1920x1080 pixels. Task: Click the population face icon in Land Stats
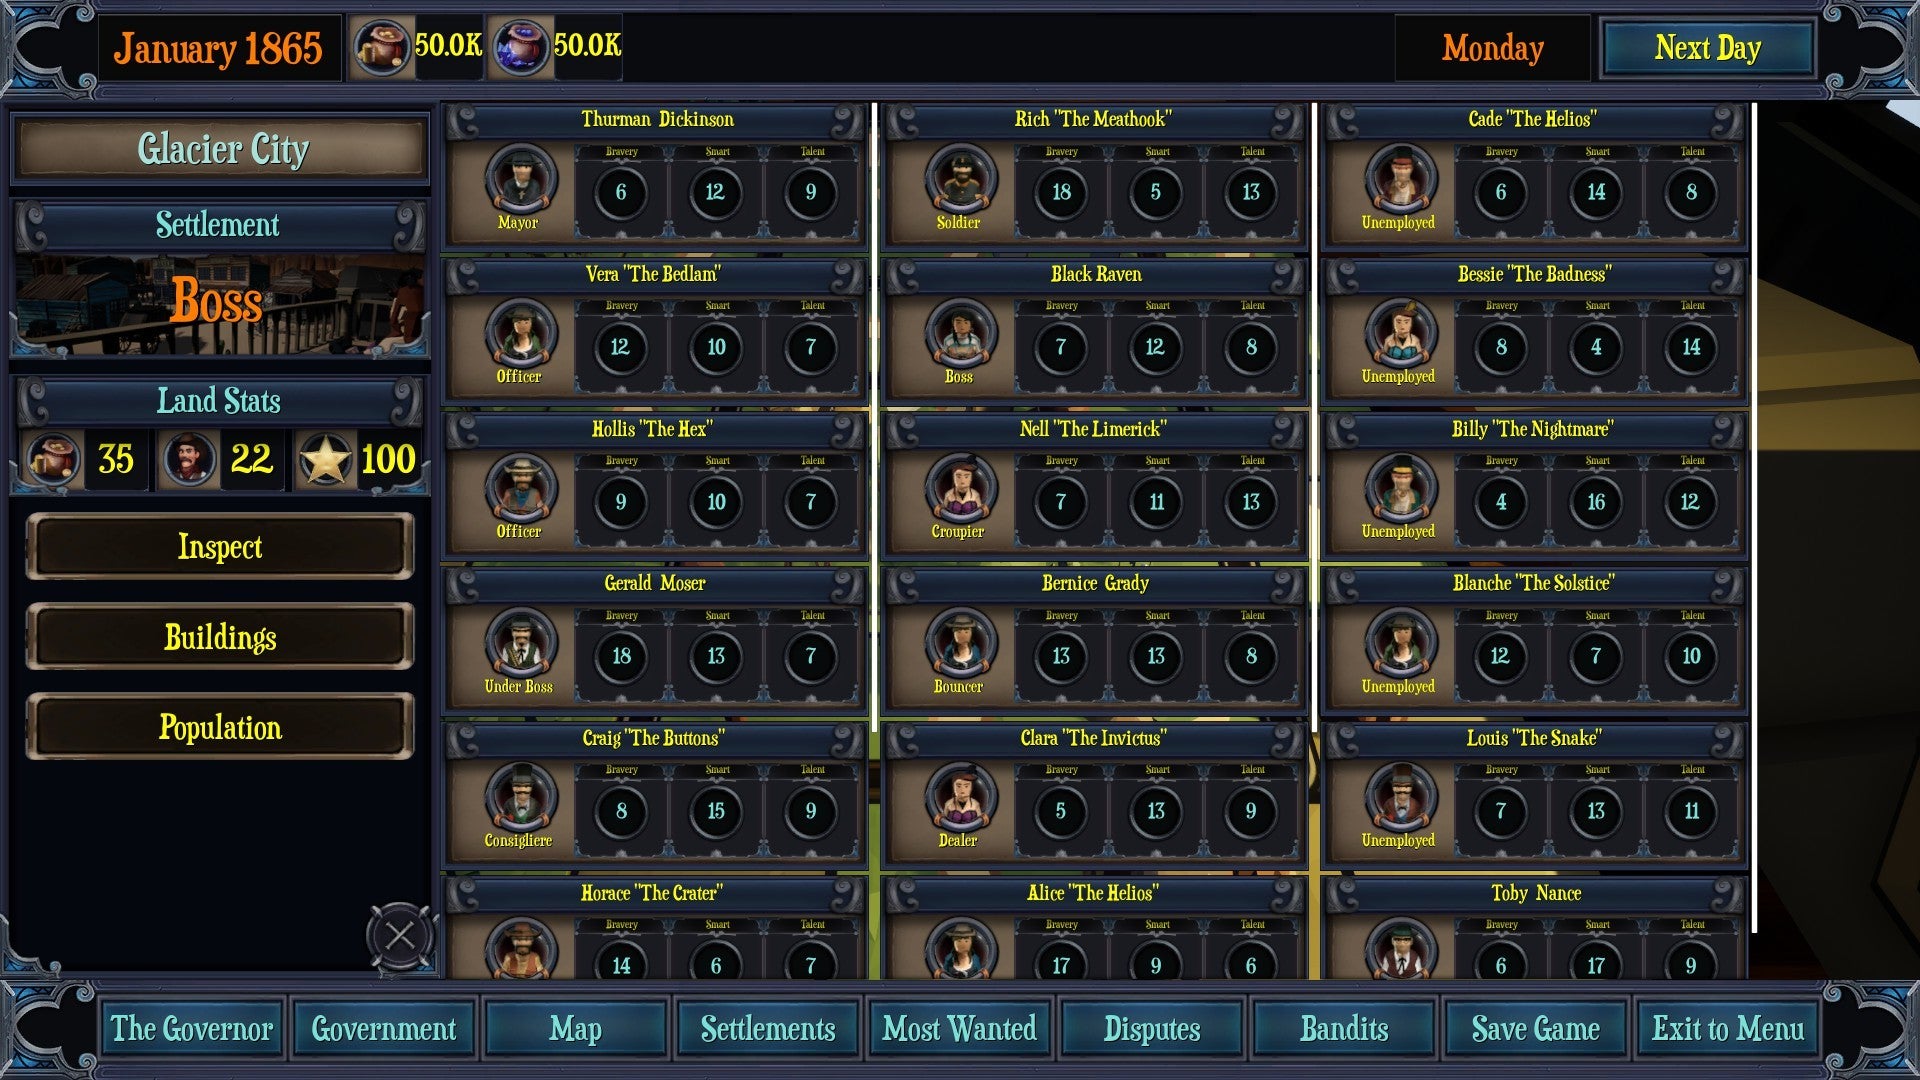(x=189, y=460)
